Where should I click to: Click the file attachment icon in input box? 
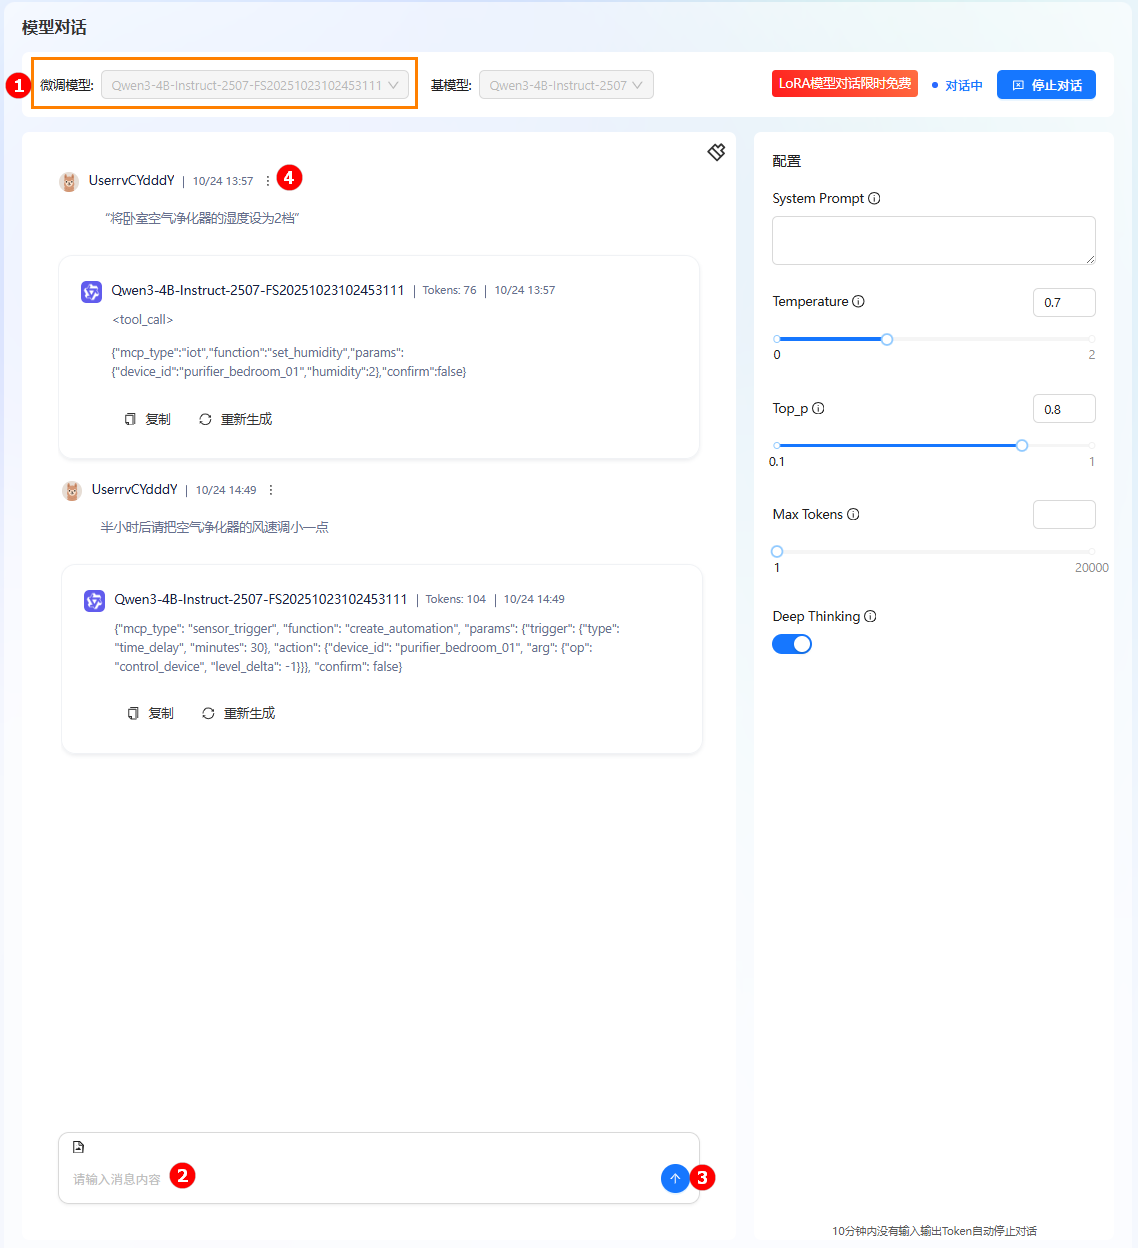79,1147
